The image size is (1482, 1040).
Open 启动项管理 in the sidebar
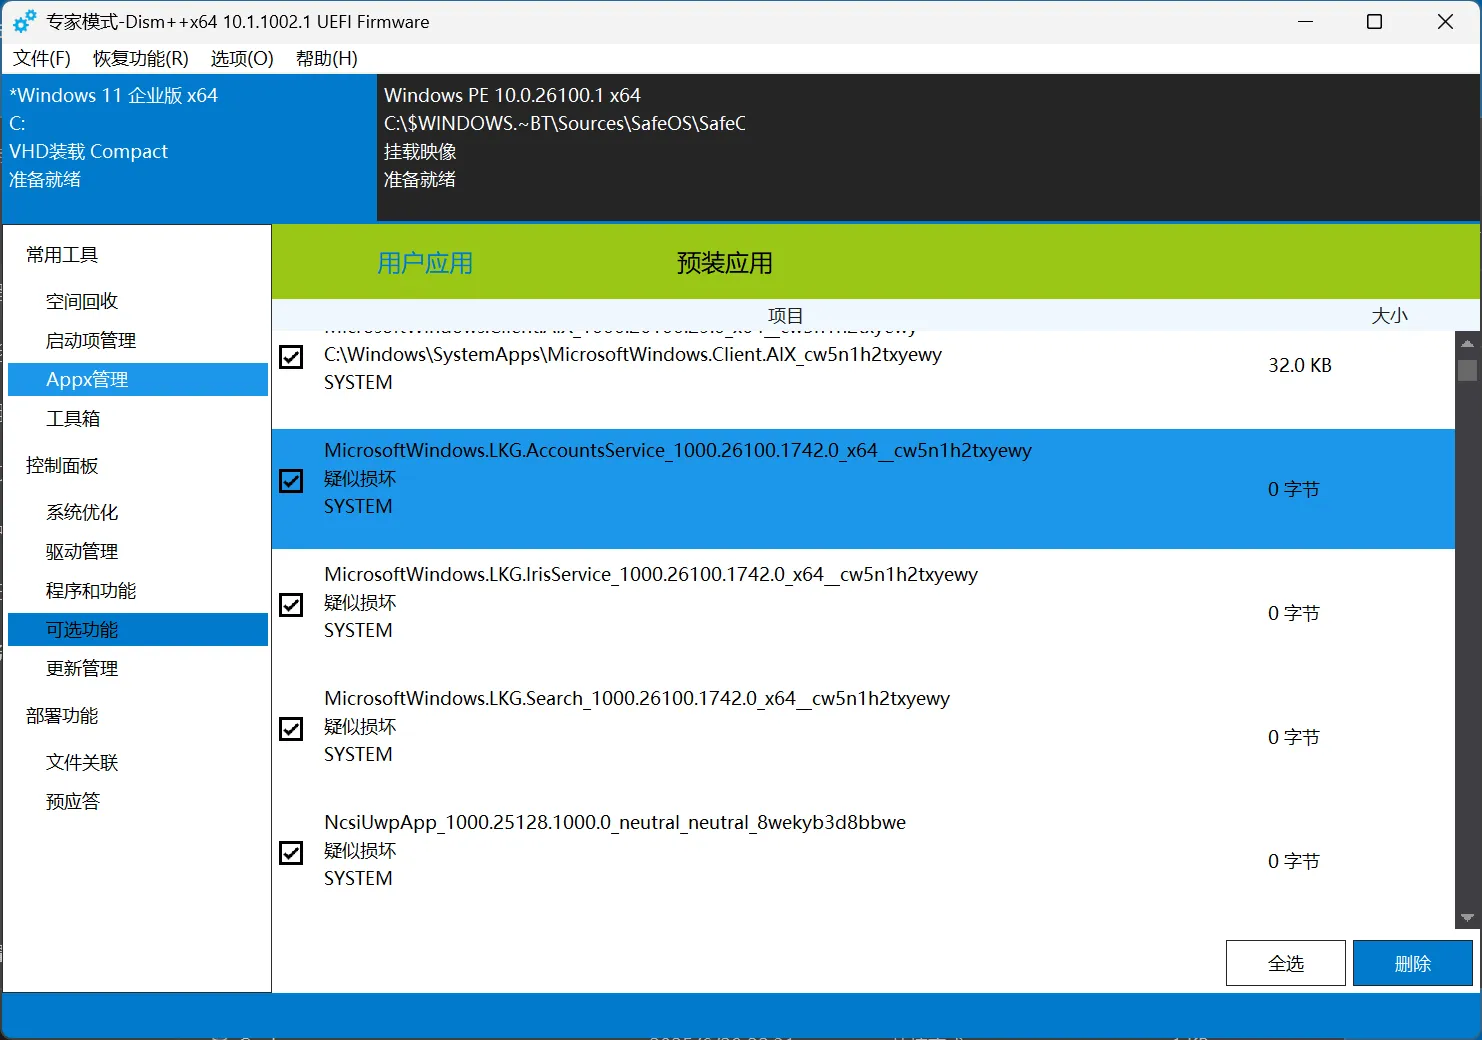[91, 340]
